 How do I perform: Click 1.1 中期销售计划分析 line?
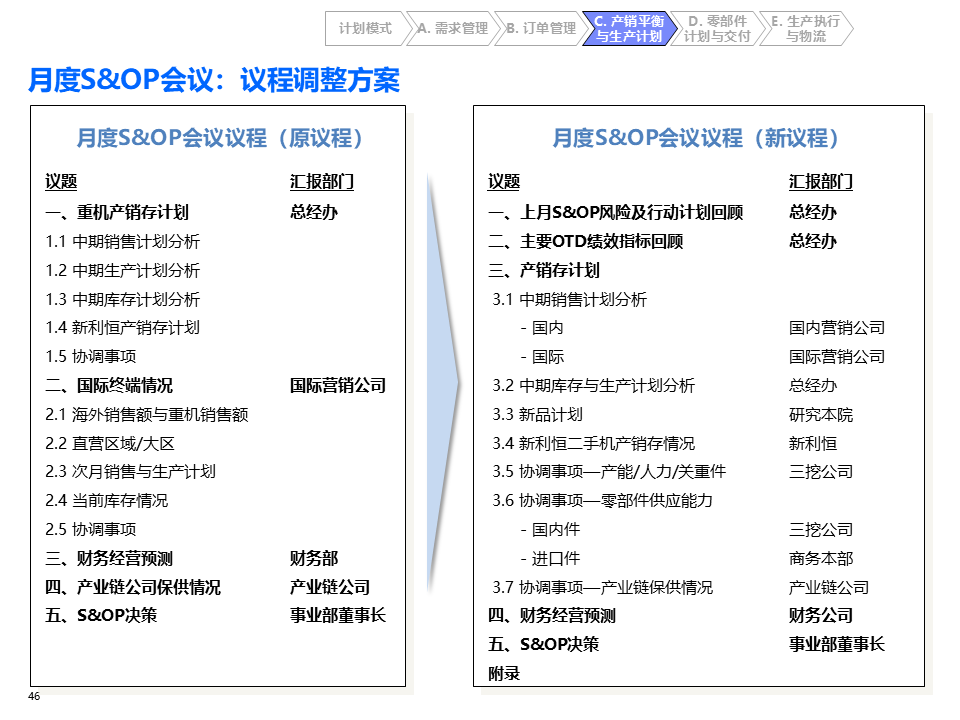click(122, 241)
